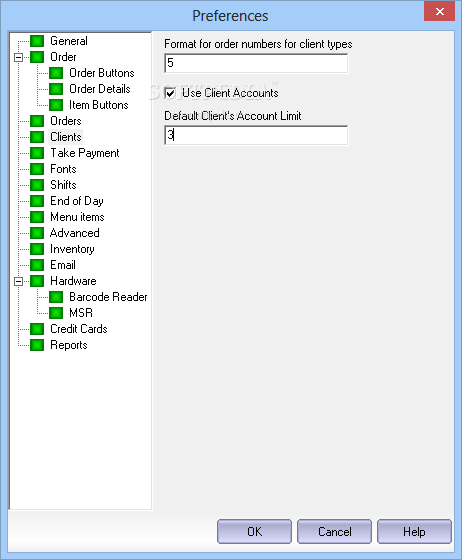The height and width of the screenshot is (560, 462).
Task: Click the green icon beside Item Buttons
Action: (x=56, y=105)
